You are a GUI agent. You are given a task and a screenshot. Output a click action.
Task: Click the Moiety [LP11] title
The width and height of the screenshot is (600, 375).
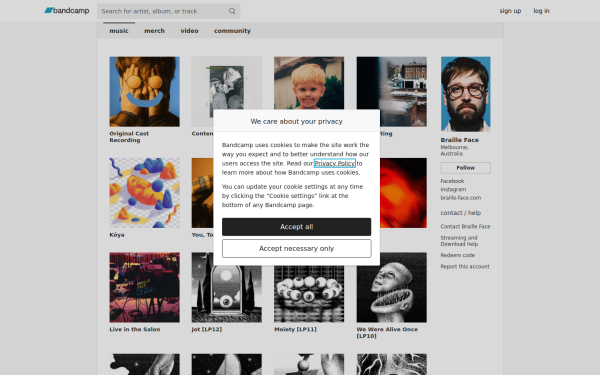click(295, 329)
